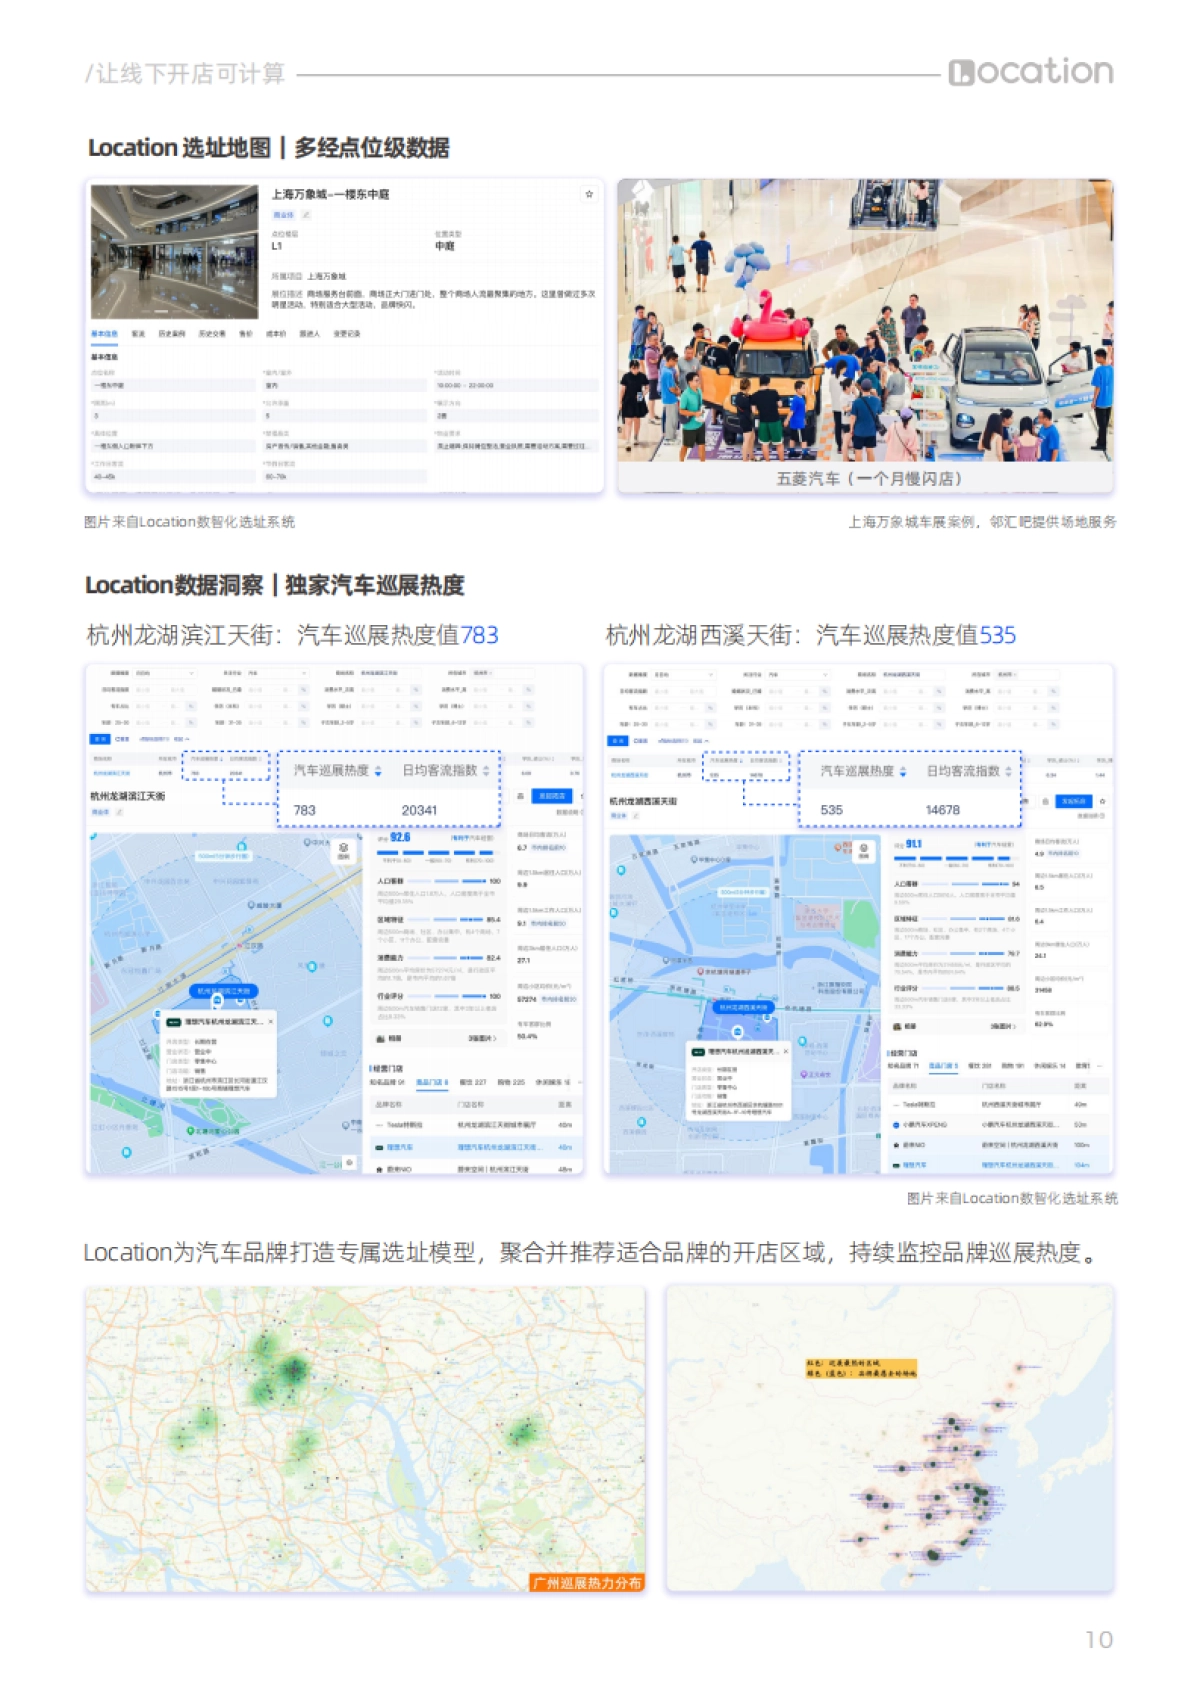Viewport: 1200px width, 1698px height.
Task: Close the 理想汽车 popup on 滨江天街 map
Action: pyautogui.click(x=270, y=1021)
